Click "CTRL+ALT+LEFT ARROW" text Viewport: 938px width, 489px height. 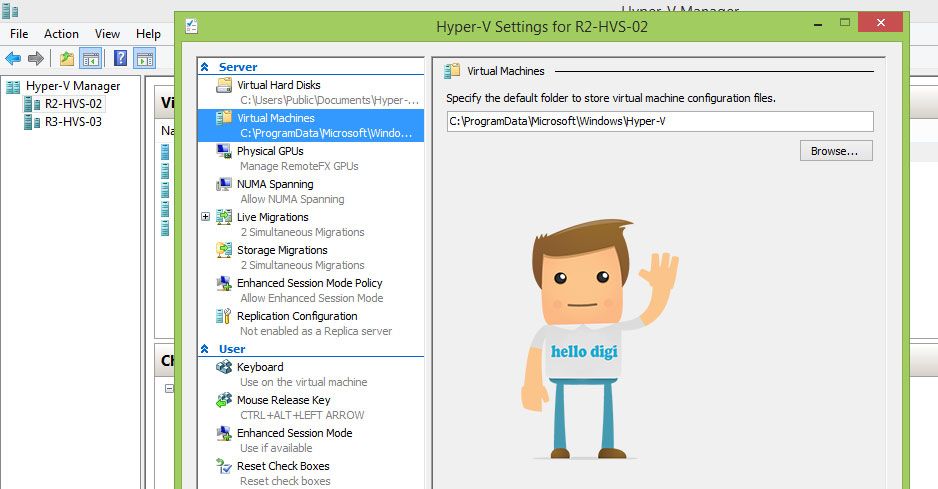coord(302,415)
